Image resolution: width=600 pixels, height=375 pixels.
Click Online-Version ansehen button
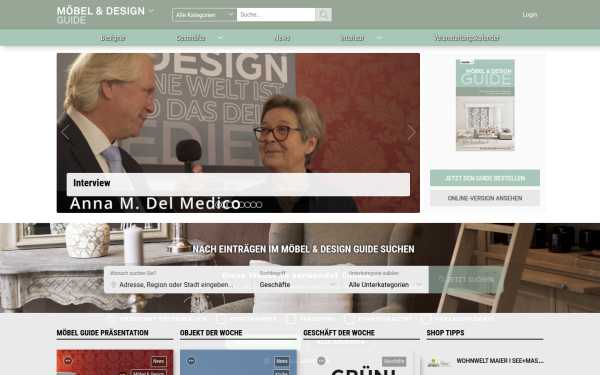point(485,198)
